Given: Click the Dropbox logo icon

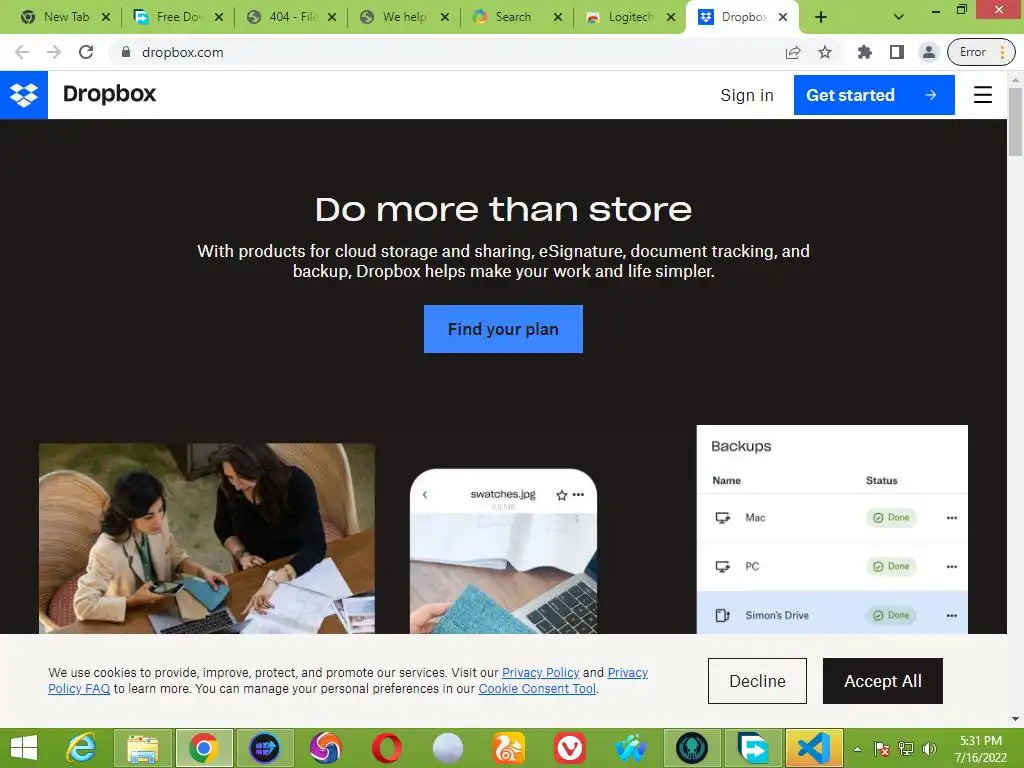Looking at the screenshot, I should (24, 95).
